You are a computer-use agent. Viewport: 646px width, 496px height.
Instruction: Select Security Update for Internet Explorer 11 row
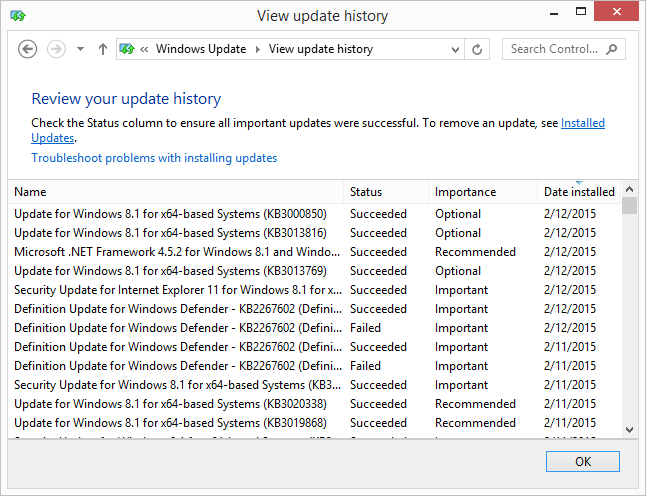(x=314, y=290)
